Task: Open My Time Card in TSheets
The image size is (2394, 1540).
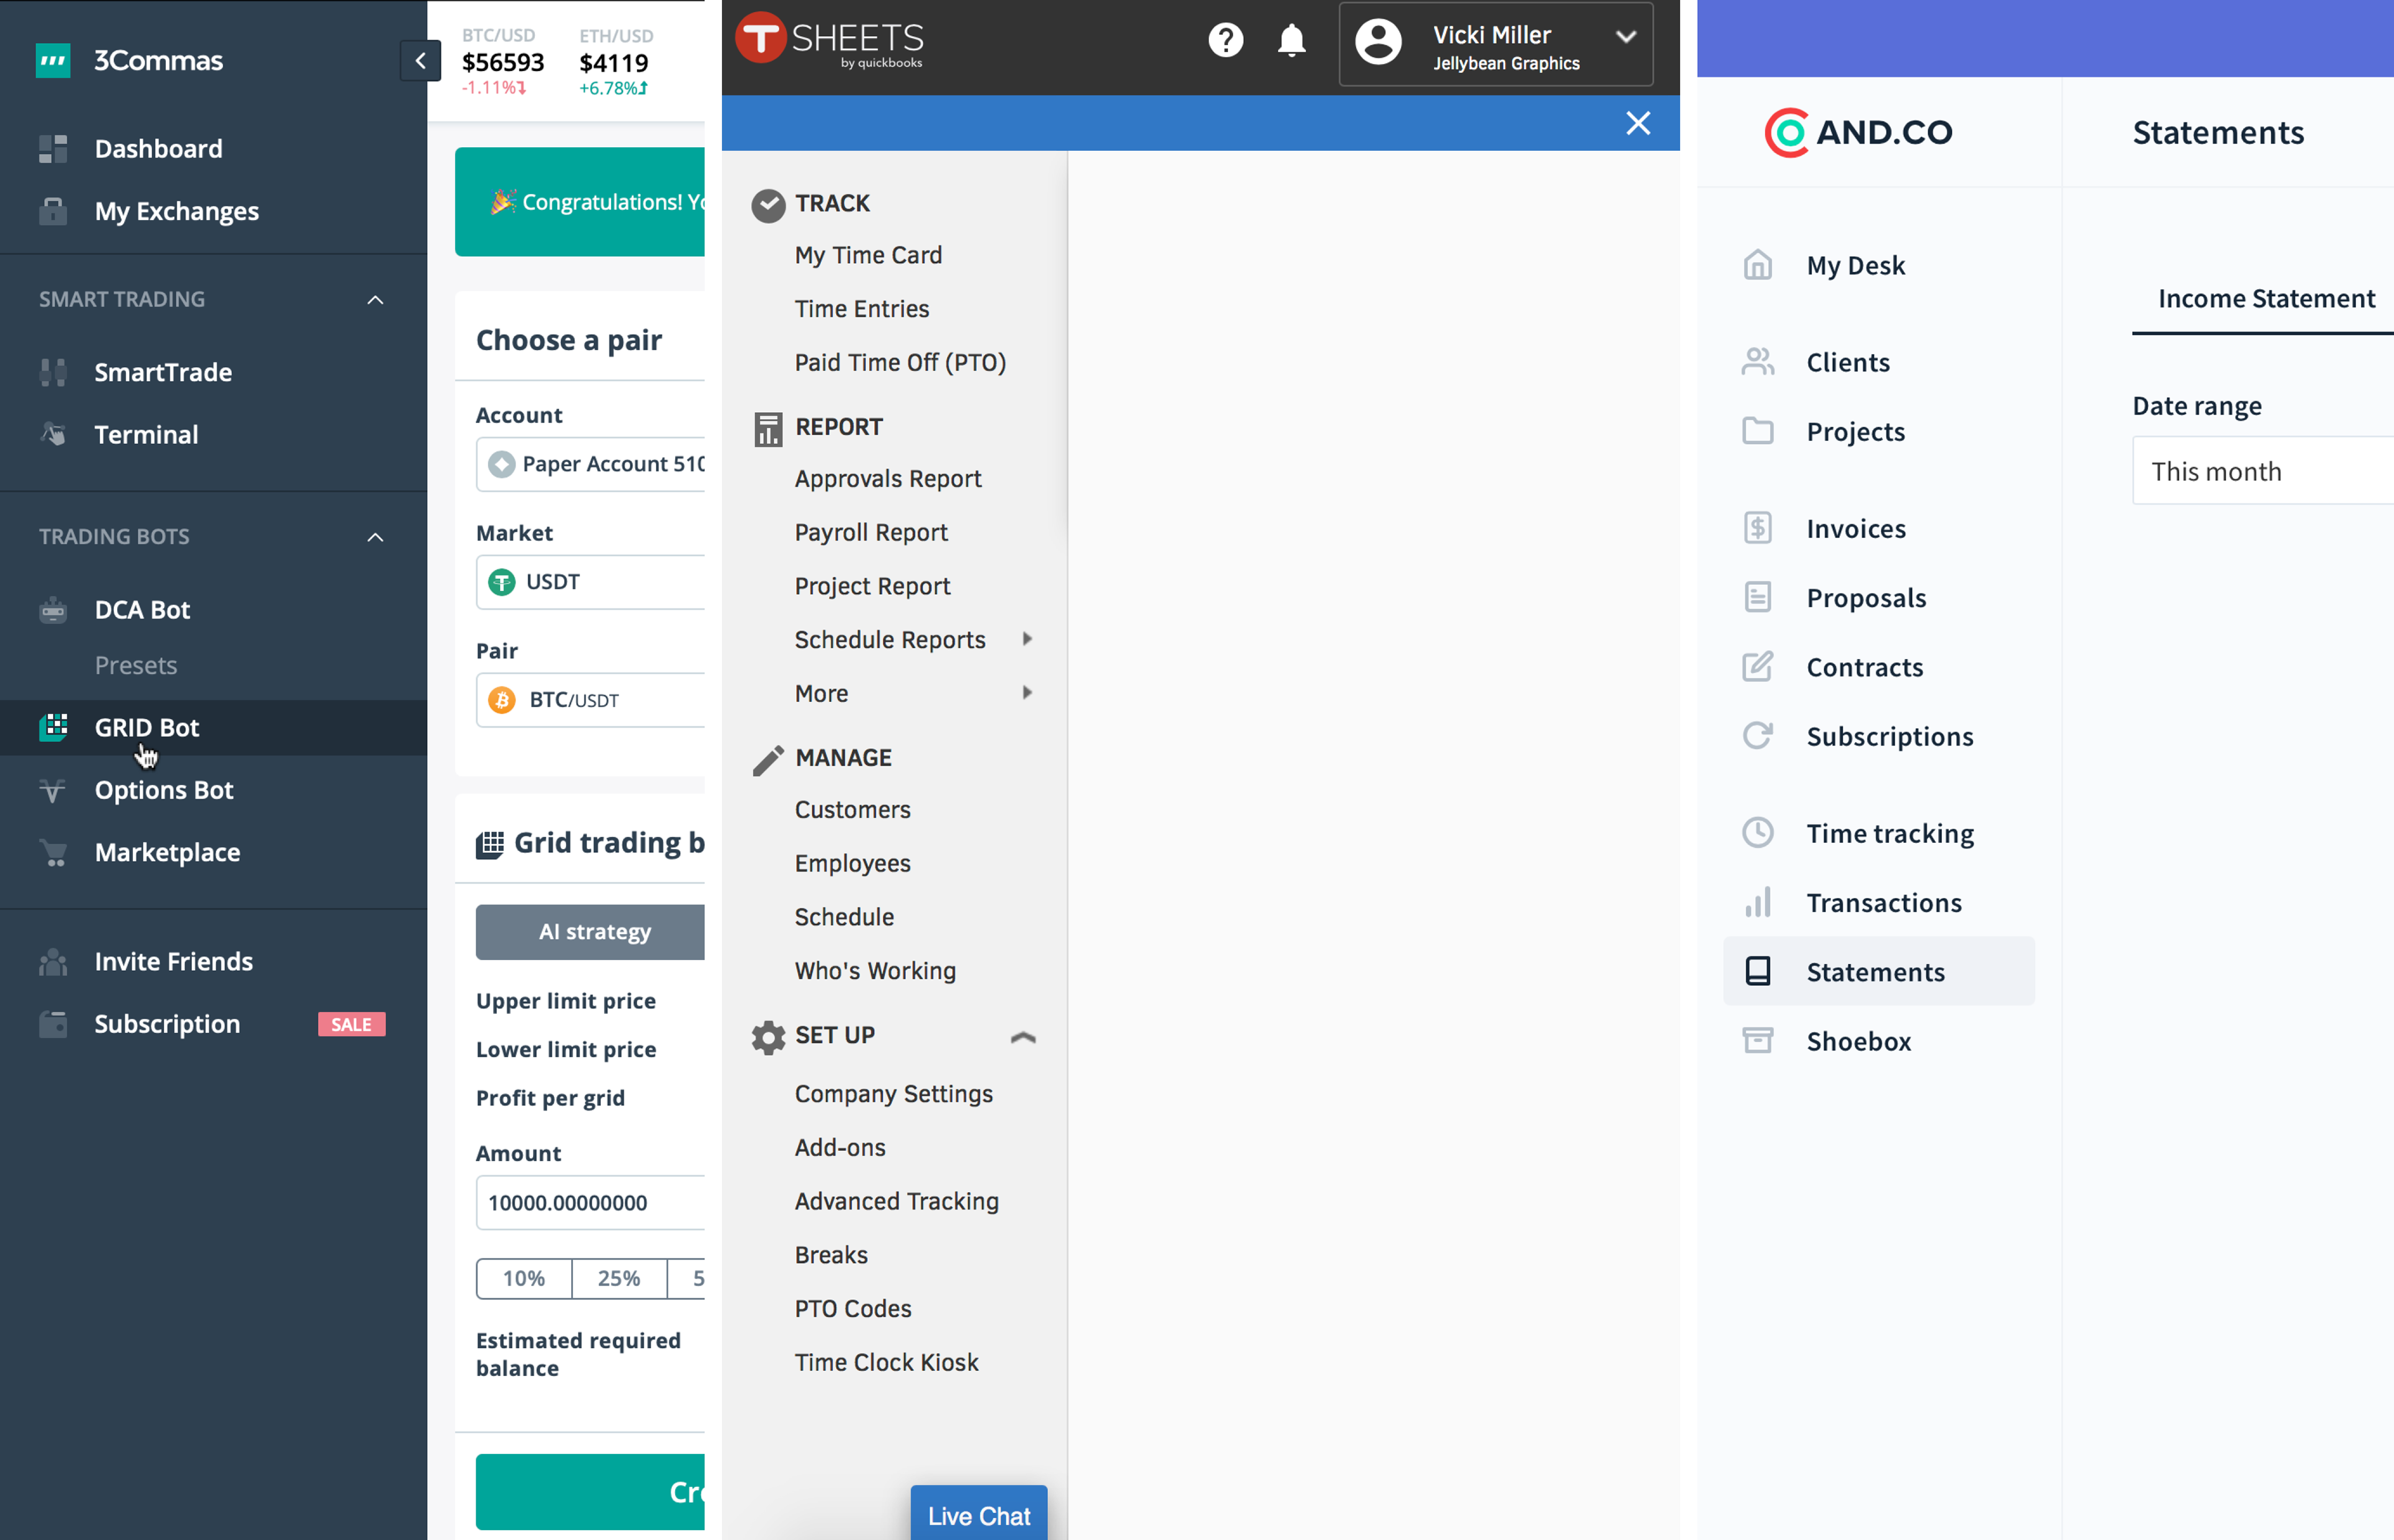Action: tap(868, 255)
